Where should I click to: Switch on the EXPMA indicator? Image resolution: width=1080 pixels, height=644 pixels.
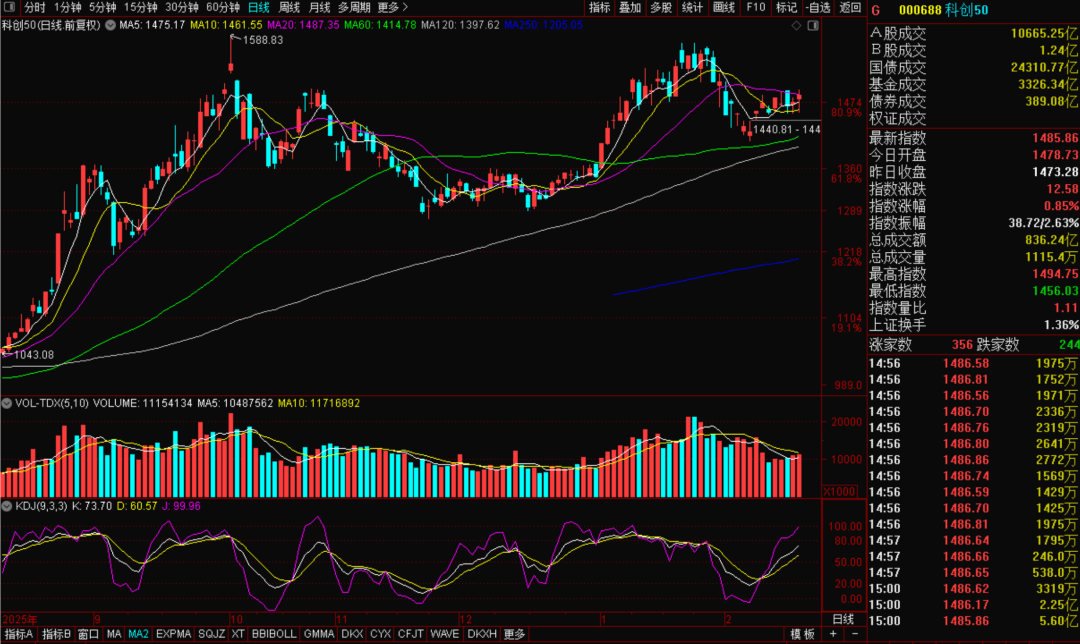pyautogui.click(x=174, y=634)
